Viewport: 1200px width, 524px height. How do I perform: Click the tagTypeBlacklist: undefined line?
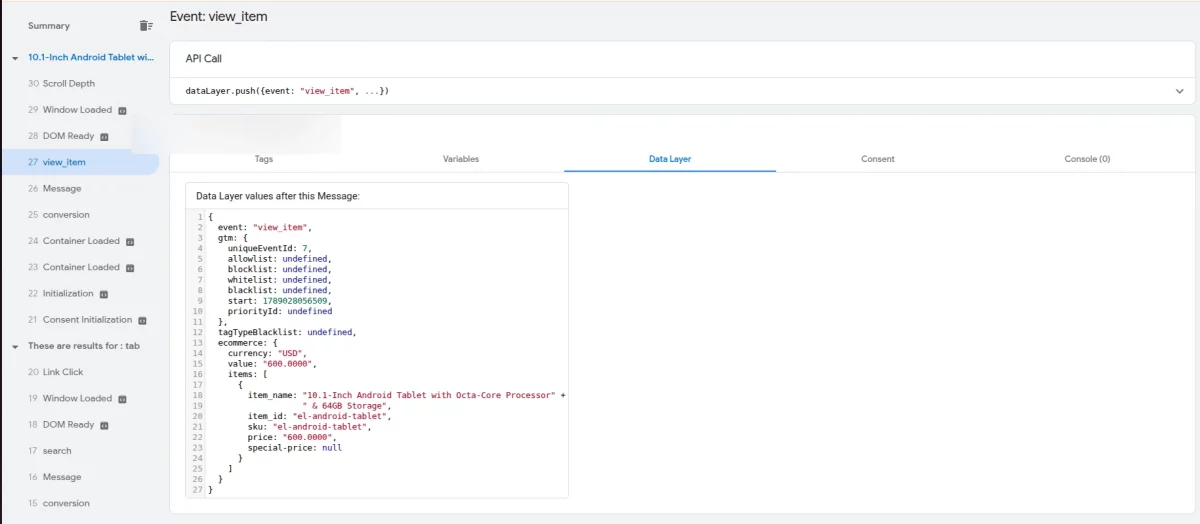point(287,332)
